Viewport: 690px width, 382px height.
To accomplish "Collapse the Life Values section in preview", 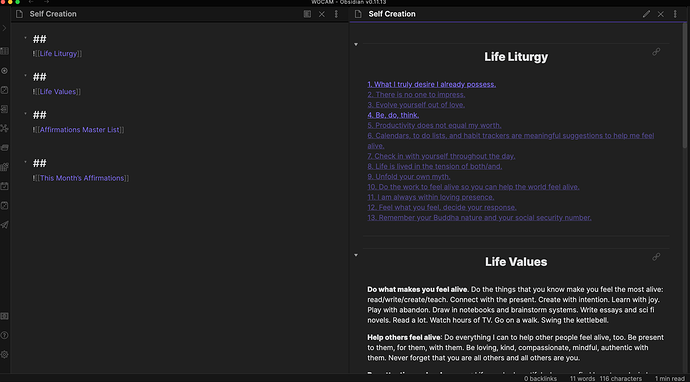I will (356, 255).
